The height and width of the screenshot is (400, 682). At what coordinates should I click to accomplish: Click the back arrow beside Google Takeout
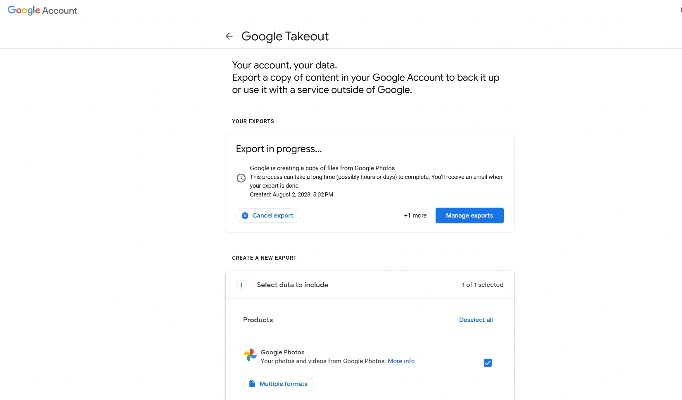coord(229,36)
